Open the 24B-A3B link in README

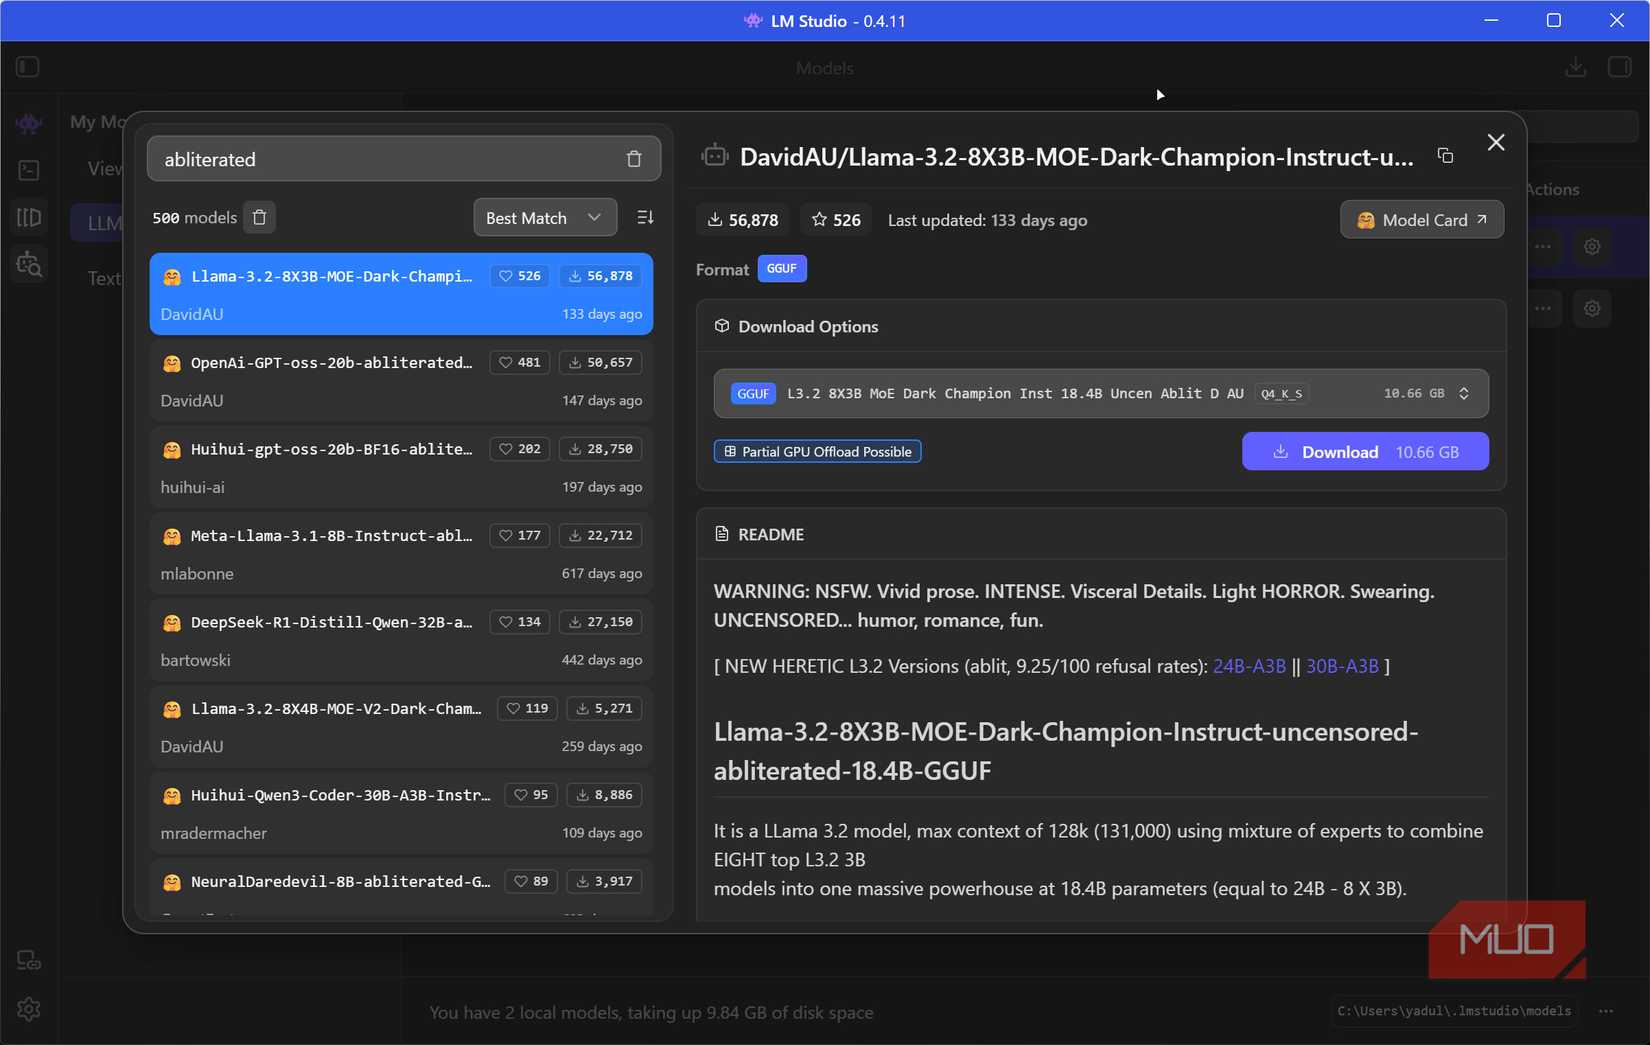(1248, 666)
